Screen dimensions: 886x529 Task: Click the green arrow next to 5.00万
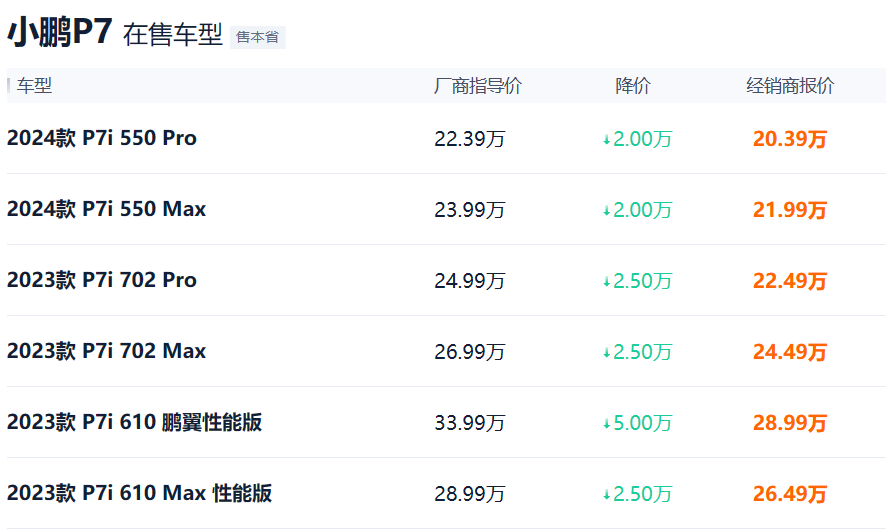click(x=606, y=423)
